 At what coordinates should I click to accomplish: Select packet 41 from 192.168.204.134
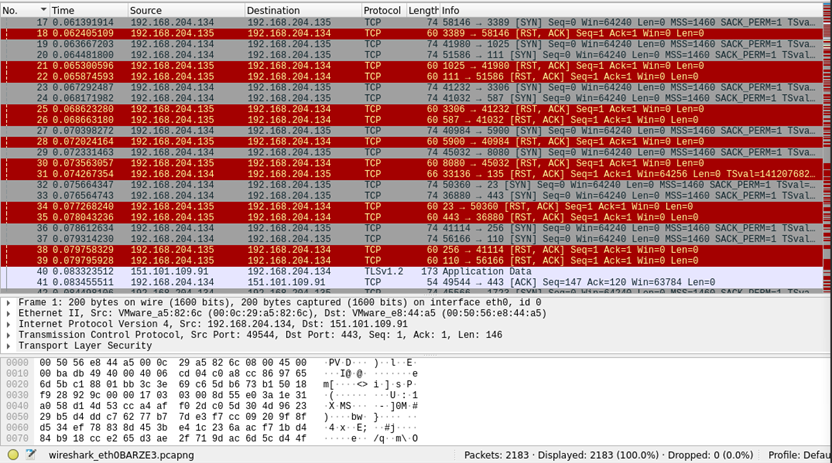click(x=400, y=283)
